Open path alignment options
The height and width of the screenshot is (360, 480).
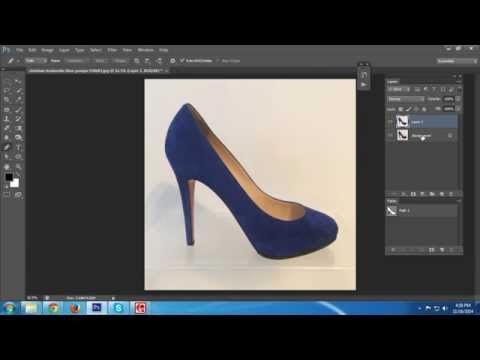[148, 61]
